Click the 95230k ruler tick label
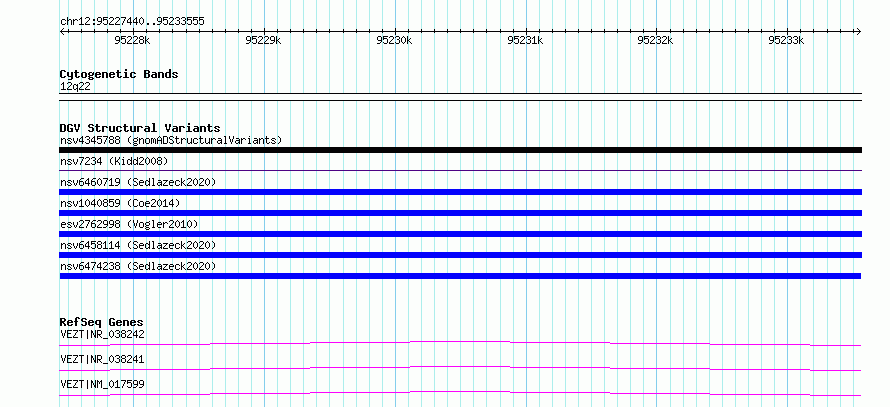Image resolution: width=890 pixels, height=407 pixels. coord(394,40)
